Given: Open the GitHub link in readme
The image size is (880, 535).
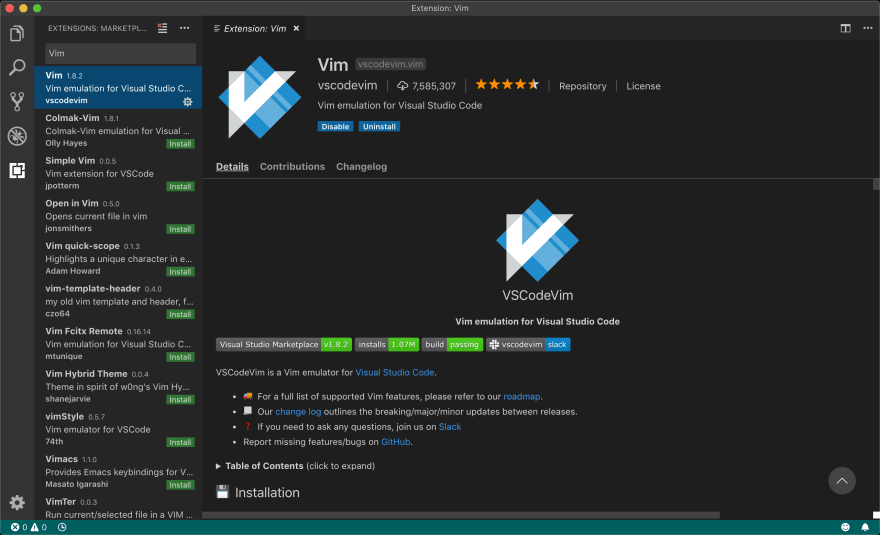Looking at the screenshot, I should coord(396,442).
